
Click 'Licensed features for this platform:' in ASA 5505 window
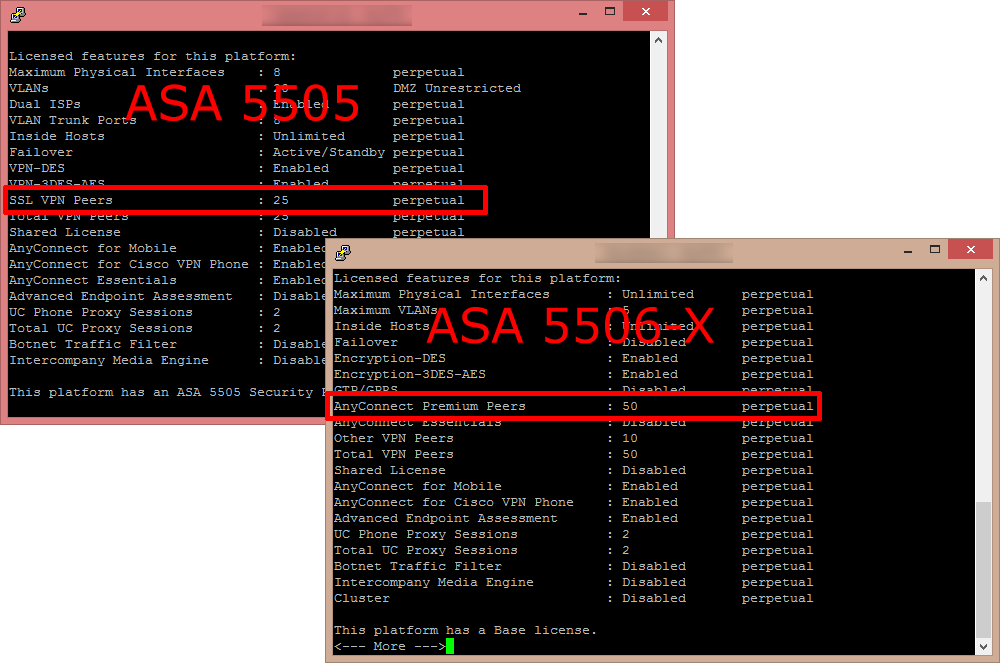pyautogui.click(x=152, y=57)
